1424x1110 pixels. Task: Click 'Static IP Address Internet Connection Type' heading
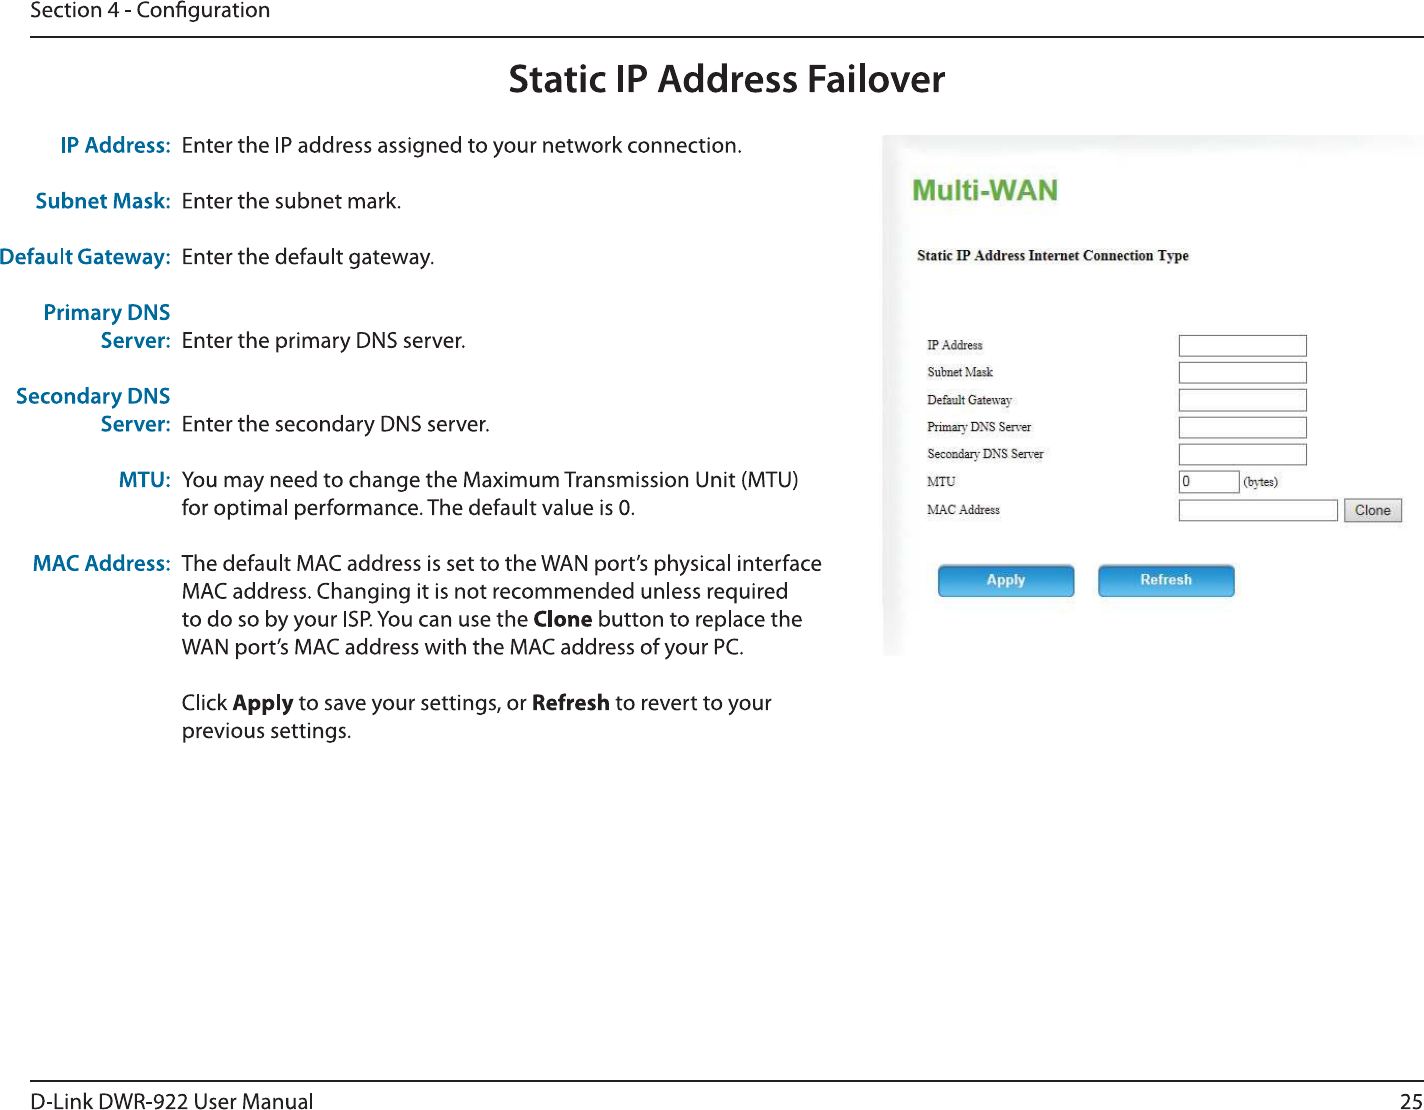pos(1052,256)
